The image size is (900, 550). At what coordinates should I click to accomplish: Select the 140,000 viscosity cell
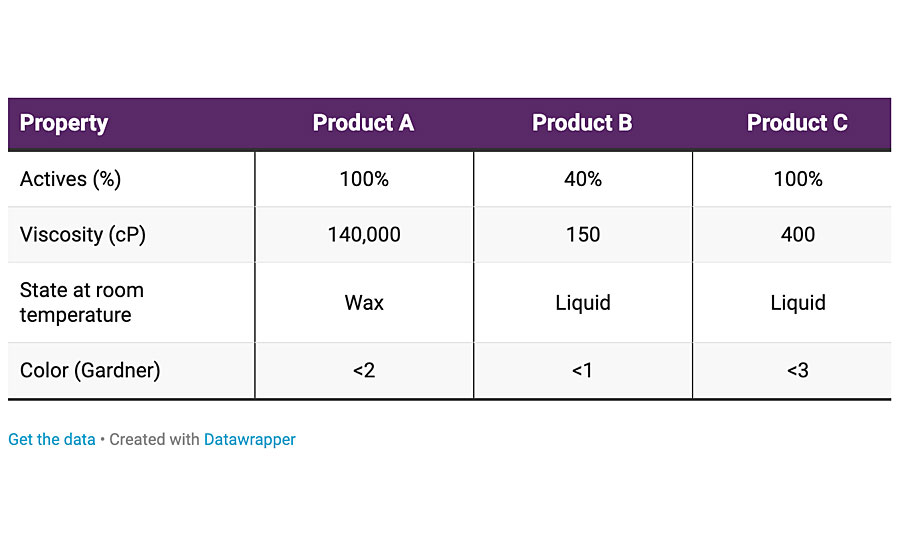point(364,235)
